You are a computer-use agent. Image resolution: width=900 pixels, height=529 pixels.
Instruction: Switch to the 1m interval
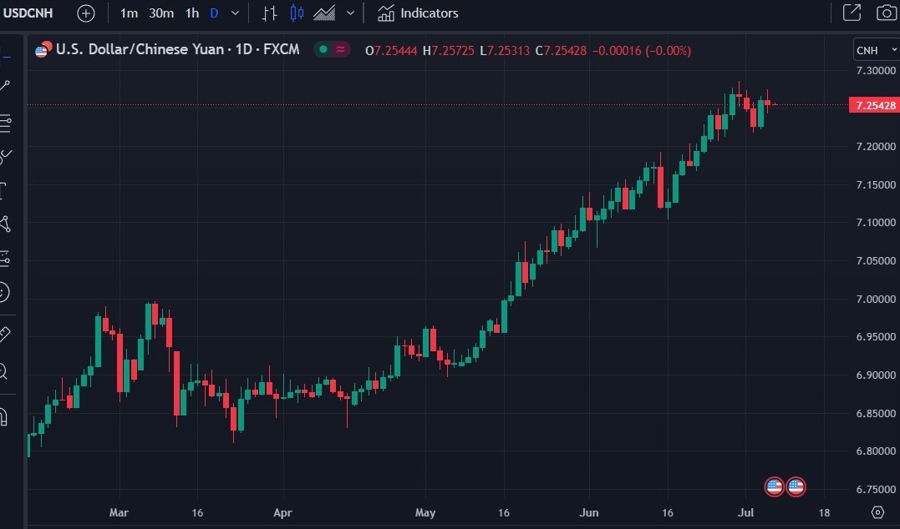(x=129, y=13)
